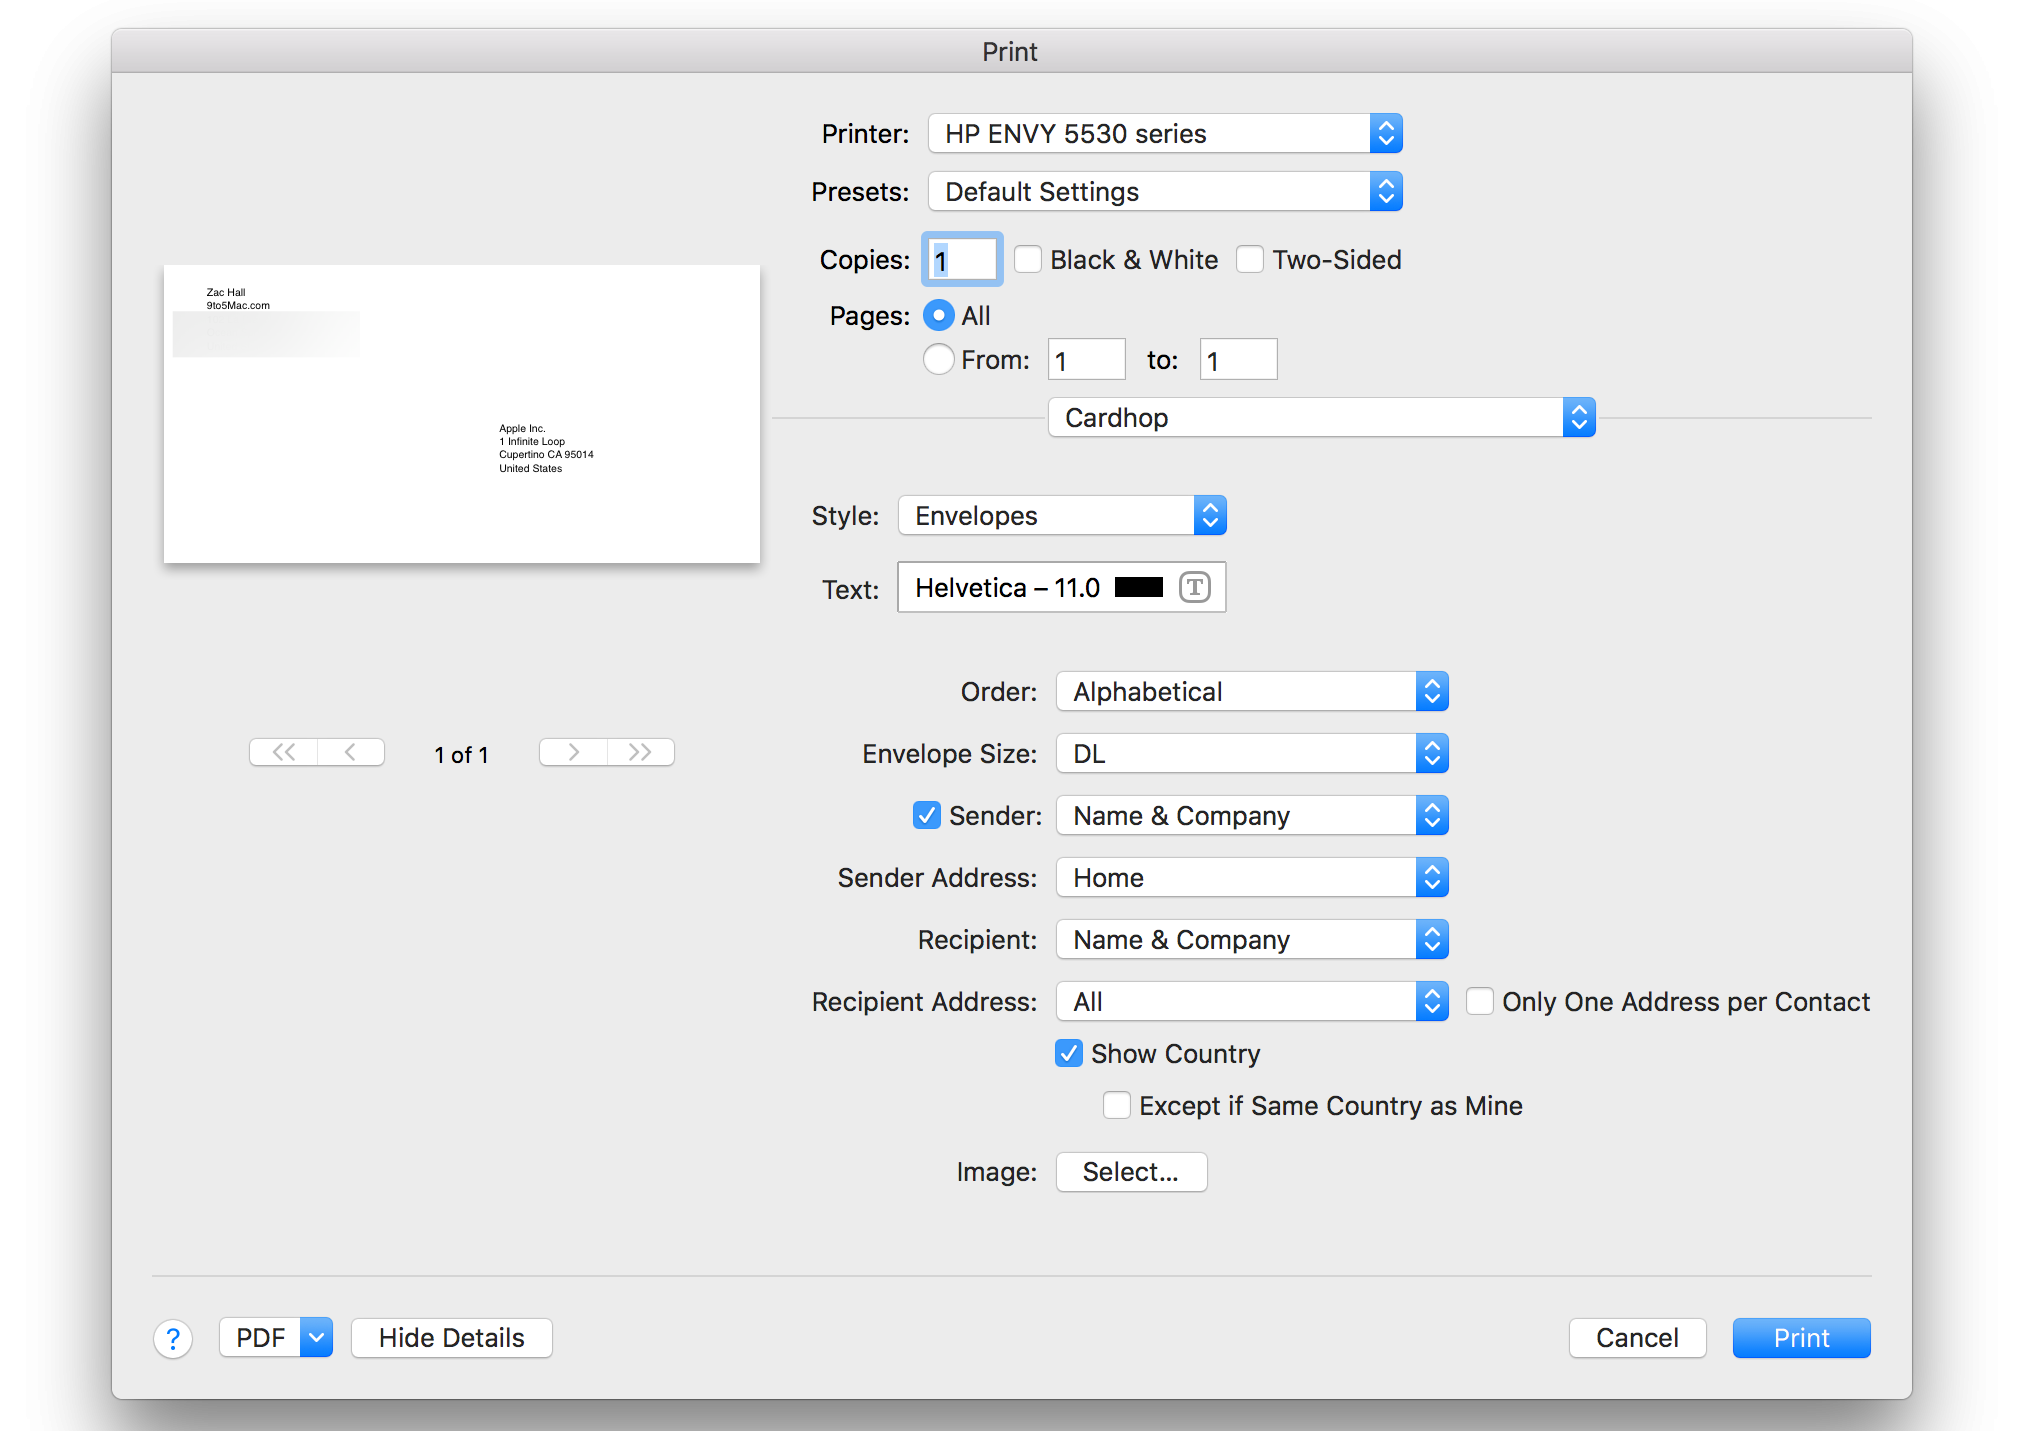Go to the next preview page
The height and width of the screenshot is (1431, 2024).
573,752
